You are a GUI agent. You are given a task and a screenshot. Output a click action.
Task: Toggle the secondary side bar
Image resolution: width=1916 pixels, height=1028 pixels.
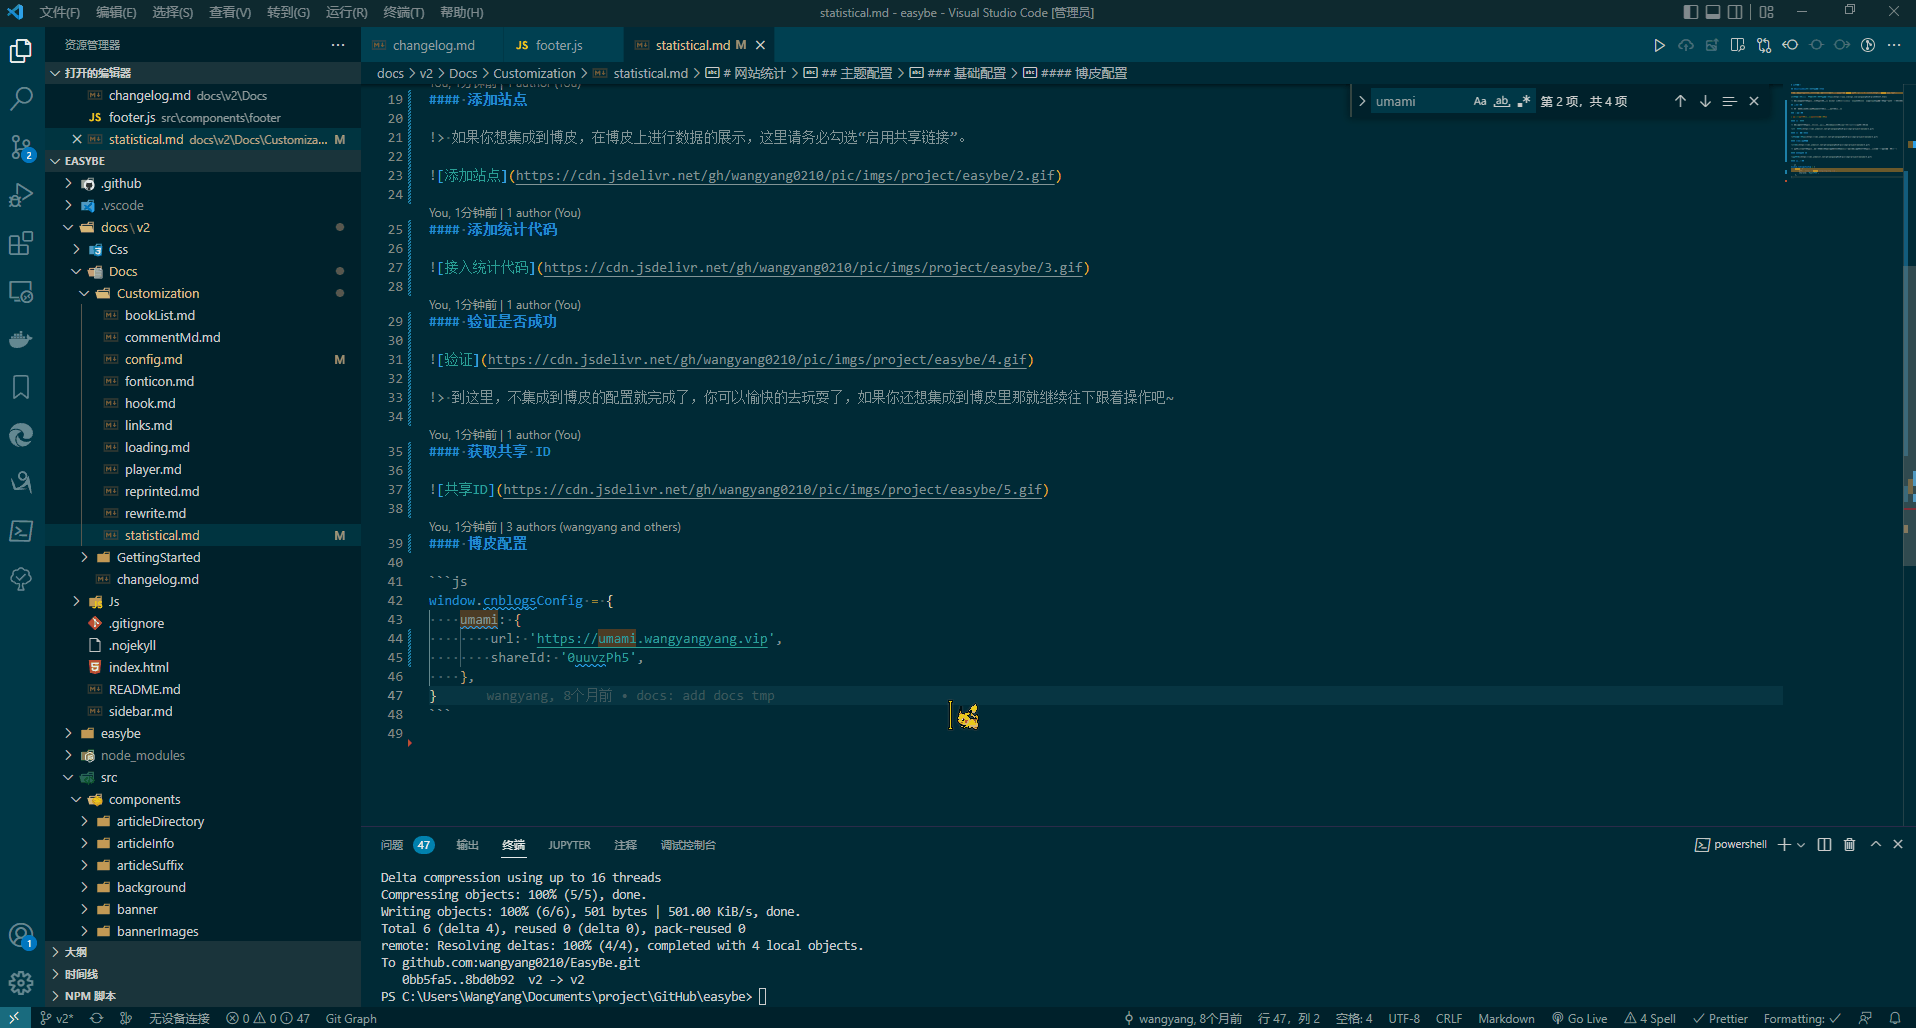tap(1735, 12)
